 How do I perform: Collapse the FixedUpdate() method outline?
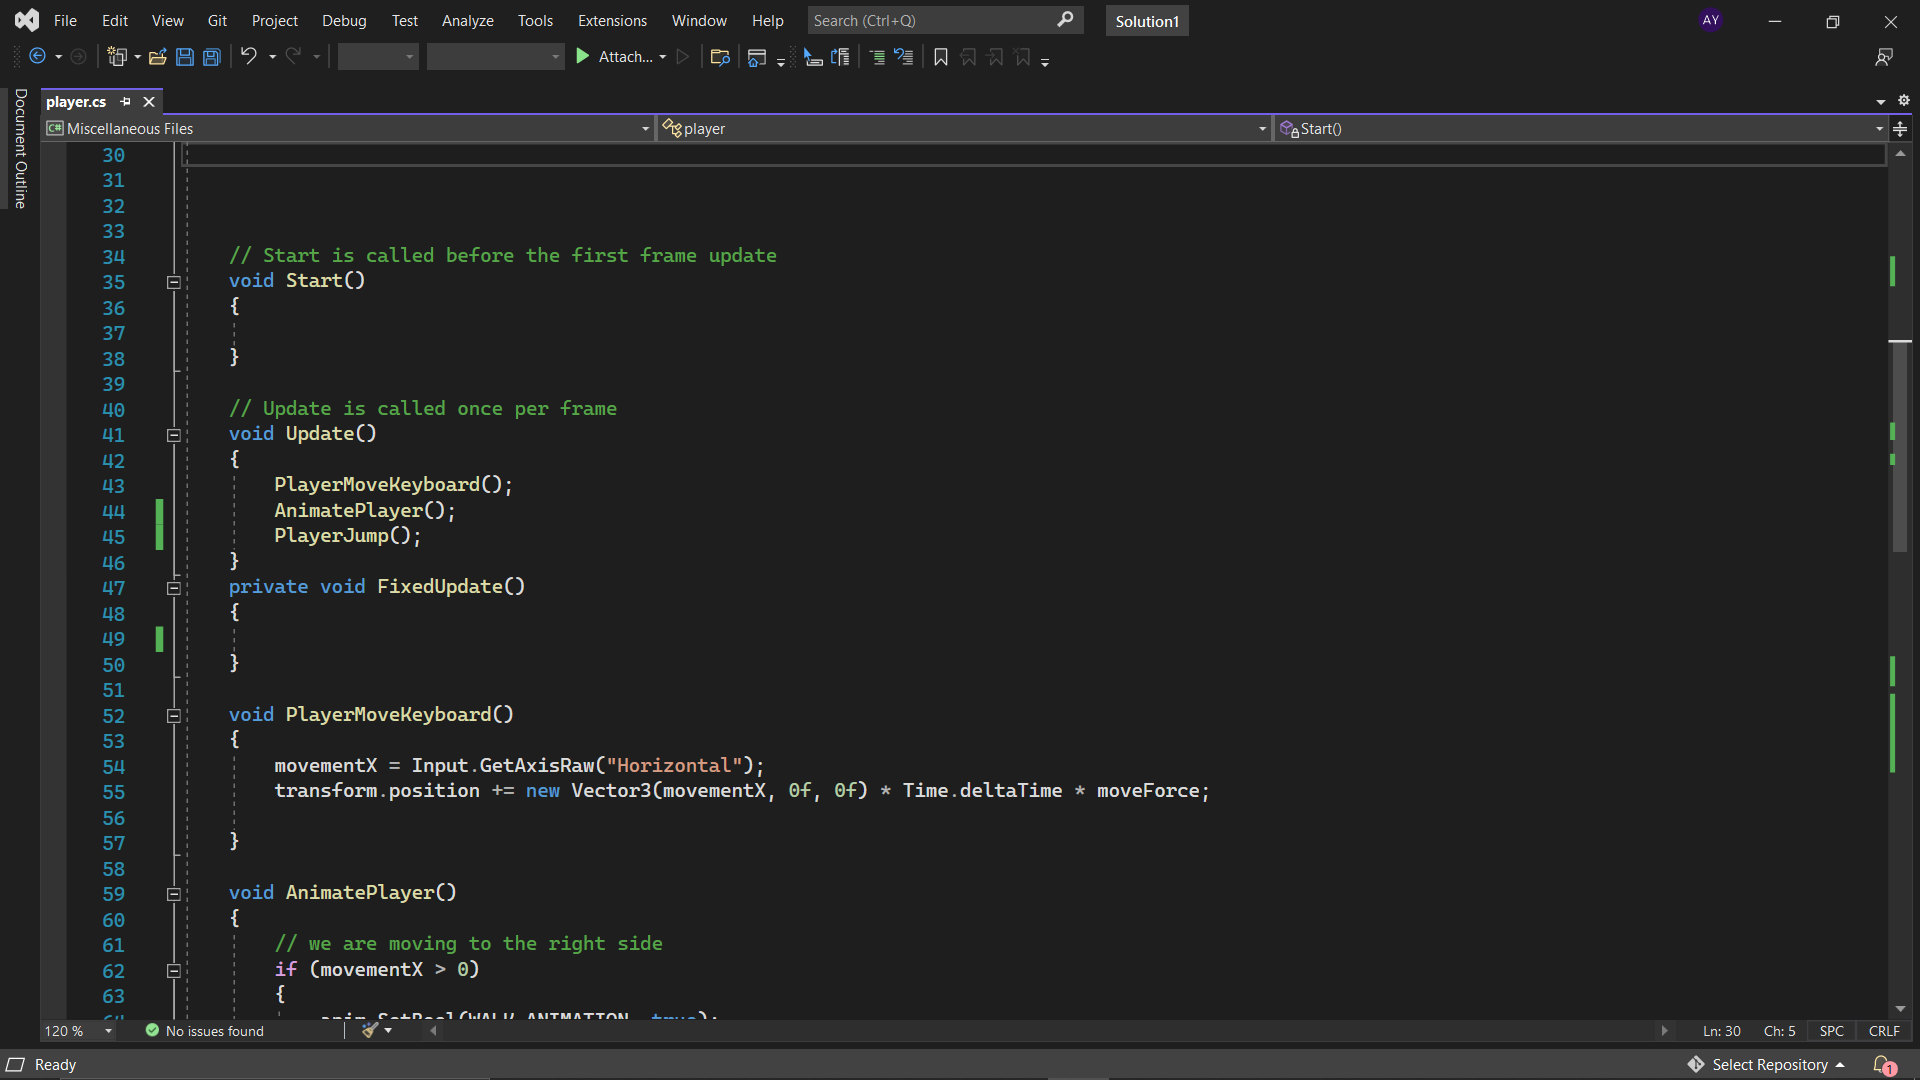(x=173, y=588)
